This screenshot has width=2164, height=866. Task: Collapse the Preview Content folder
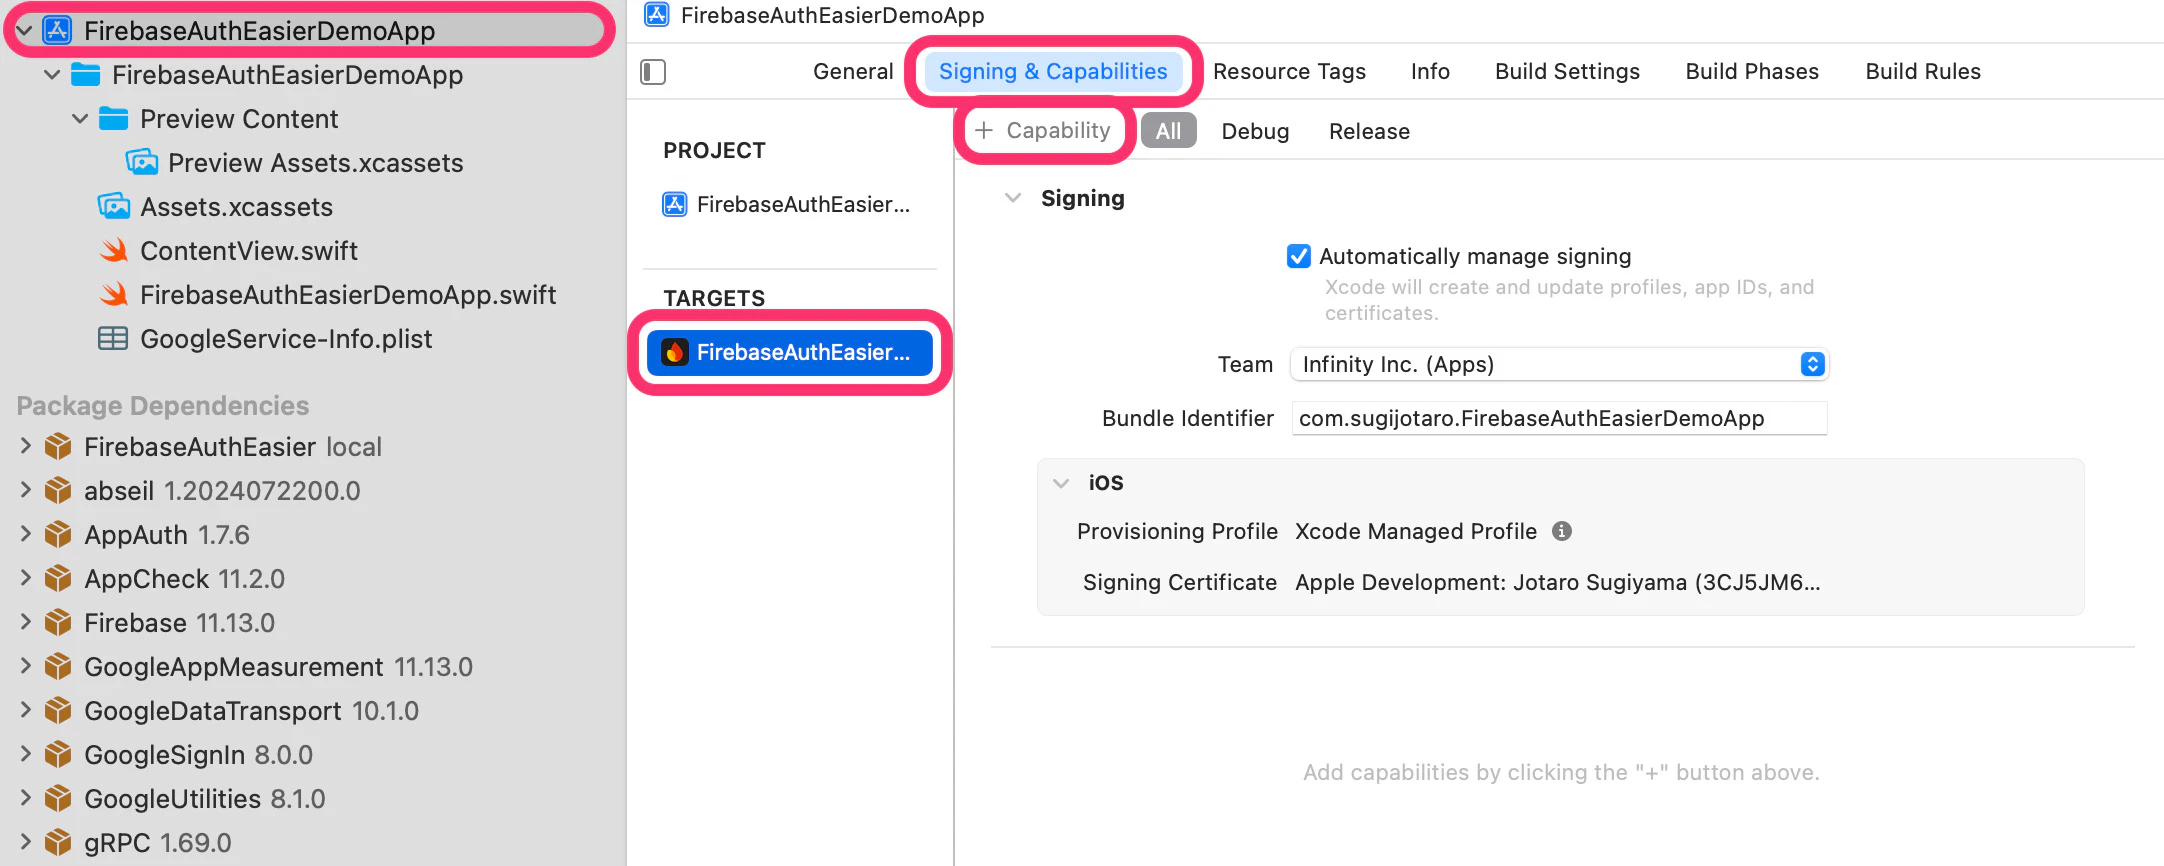(80, 119)
